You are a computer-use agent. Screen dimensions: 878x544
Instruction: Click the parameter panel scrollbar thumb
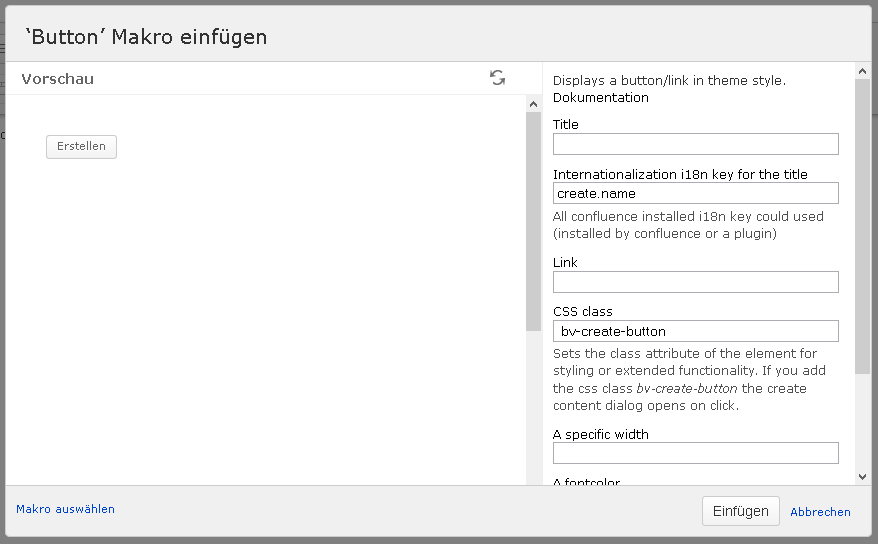pyautogui.click(x=862, y=225)
